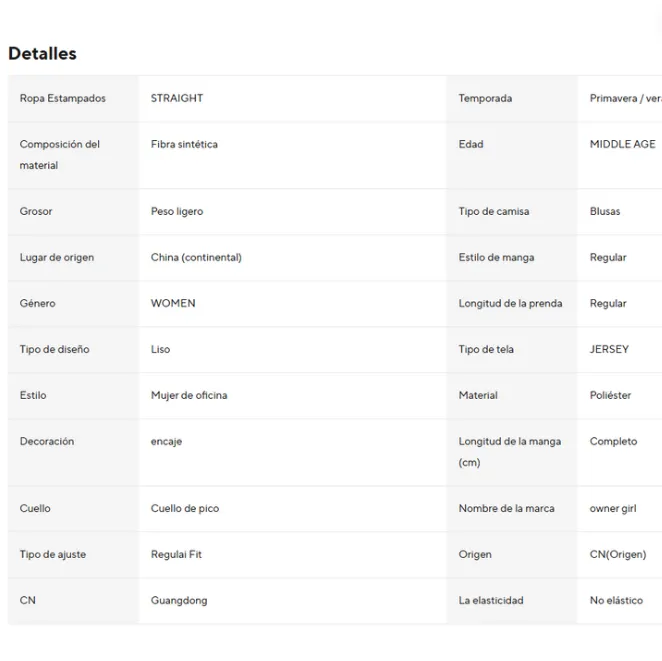Select the owner girl brand name
Viewport: 662px width, 661px height.
pos(613,509)
